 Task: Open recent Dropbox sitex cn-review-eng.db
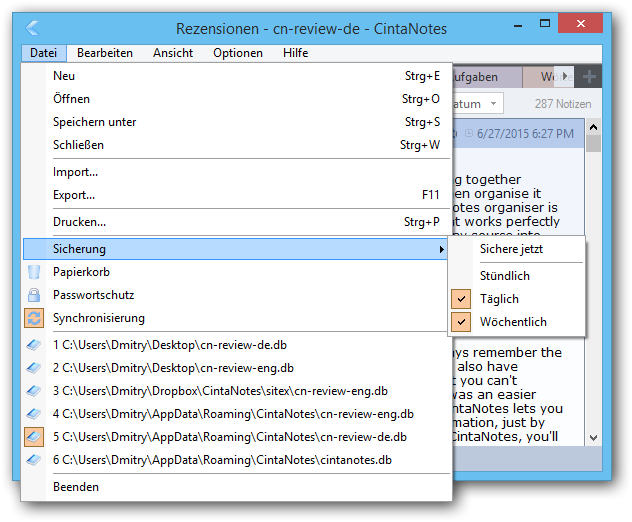pos(236,391)
